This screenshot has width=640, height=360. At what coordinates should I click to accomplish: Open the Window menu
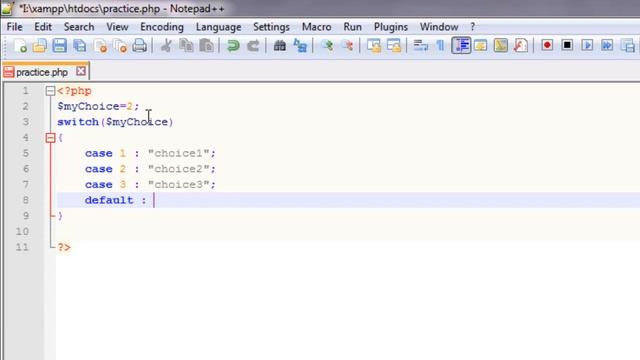(439, 27)
